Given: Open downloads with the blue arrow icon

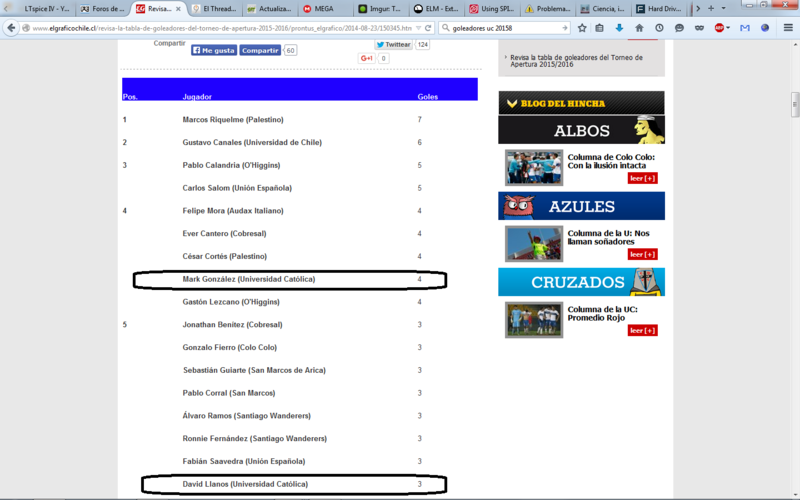Looking at the screenshot, I should point(619,28).
